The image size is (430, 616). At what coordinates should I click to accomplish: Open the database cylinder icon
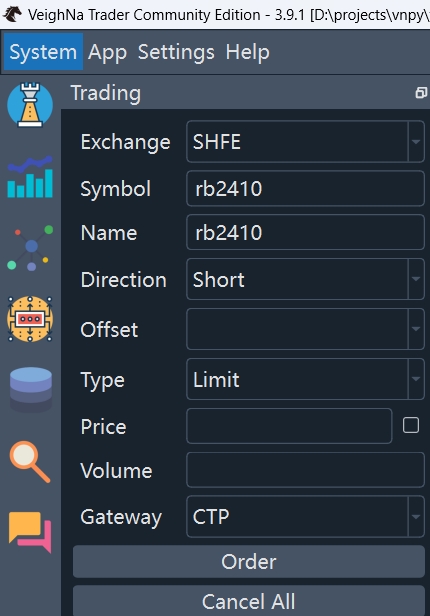(31, 389)
